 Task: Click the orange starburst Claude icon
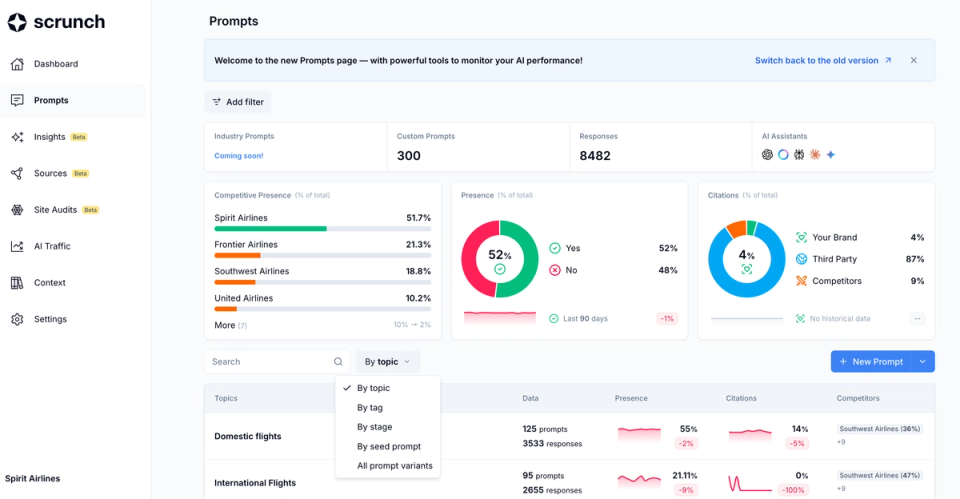(815, 155)
